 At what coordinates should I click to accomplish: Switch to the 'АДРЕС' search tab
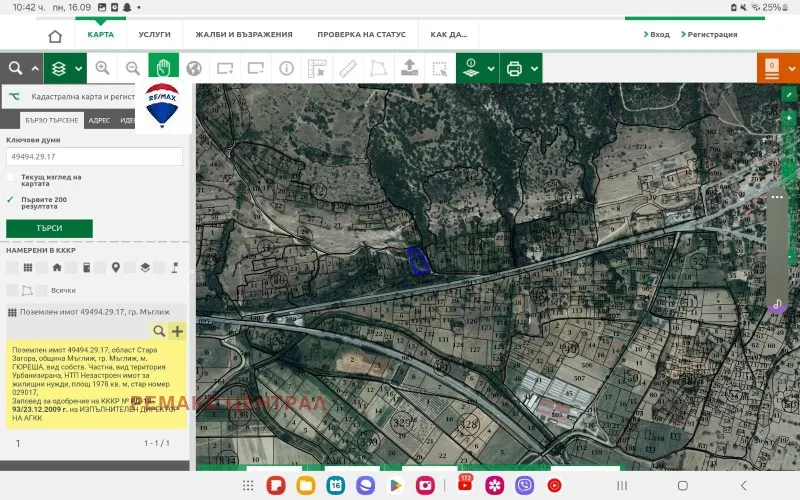99,120
